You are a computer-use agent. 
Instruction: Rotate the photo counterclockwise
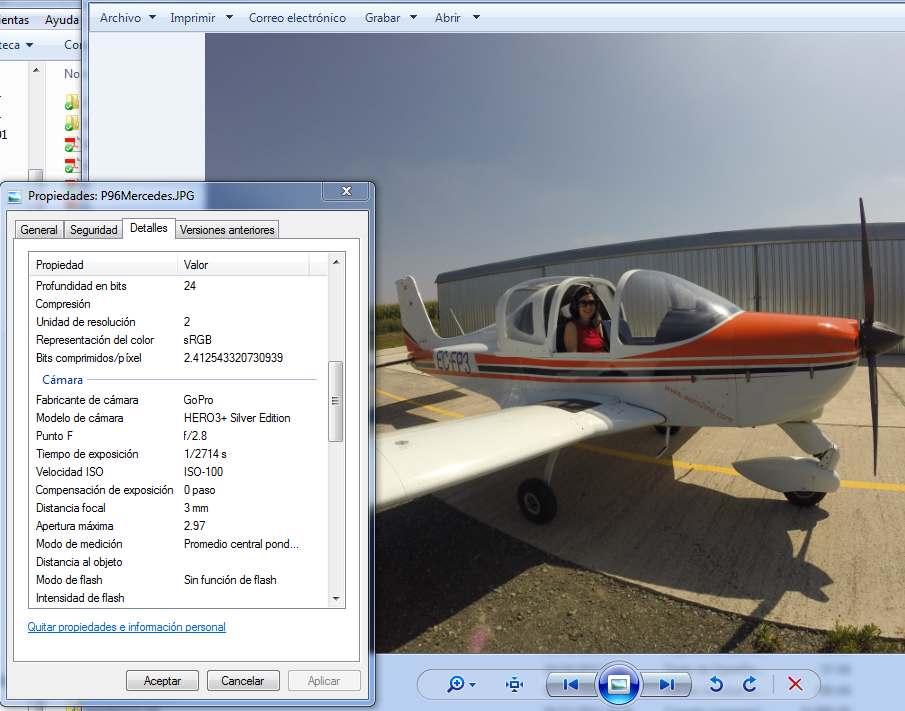716,684
